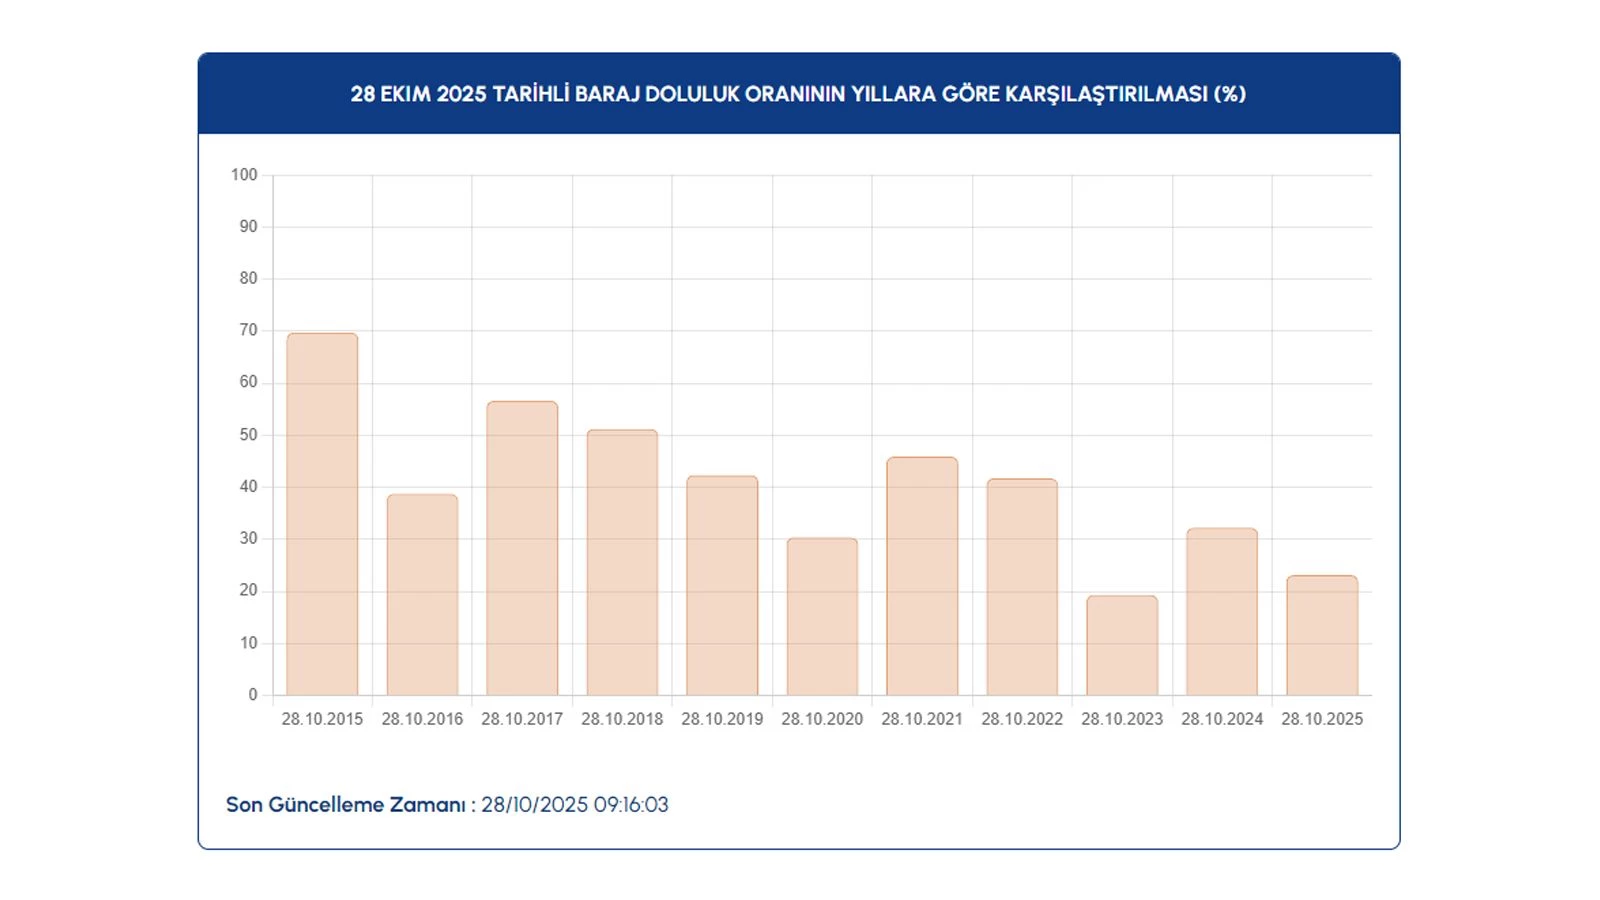Click the 28.10.2025 x-axis date label
The image size is (1600, 900).
tap(1322, 719)
